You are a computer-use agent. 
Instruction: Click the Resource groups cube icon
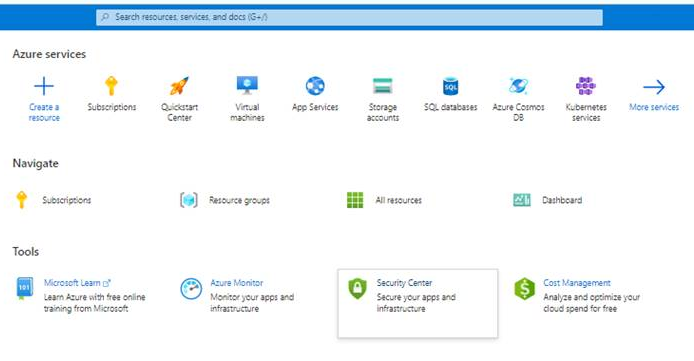189,200
